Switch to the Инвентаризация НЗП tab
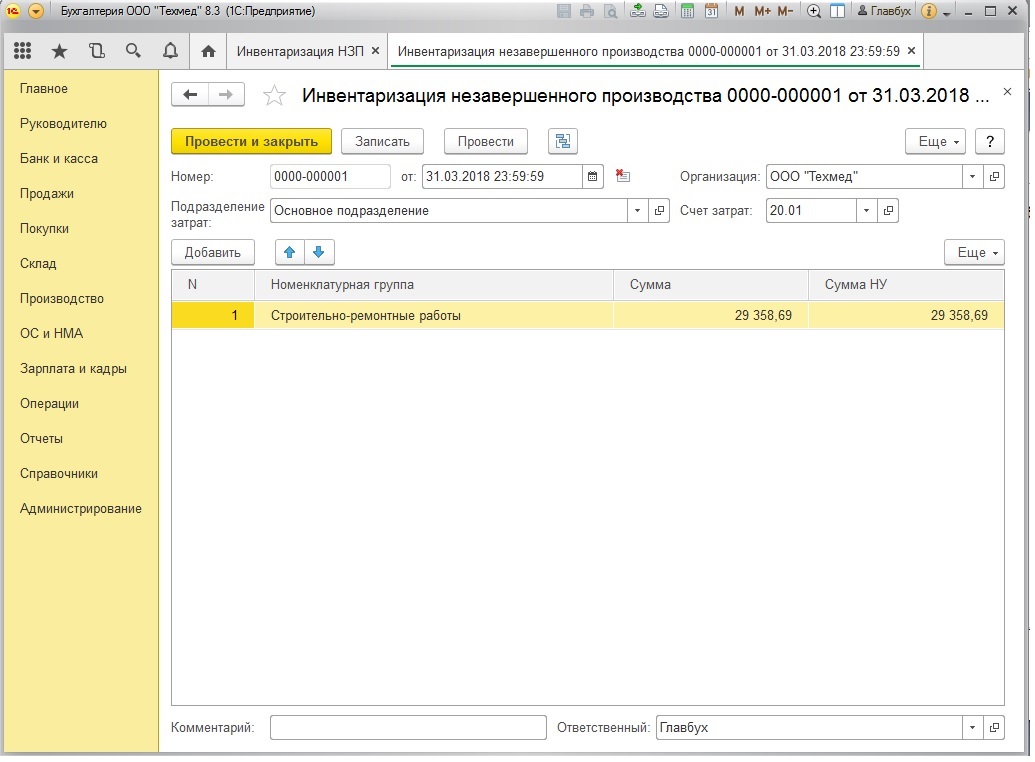The image size is (1035, 762). [x=300, y=51]
